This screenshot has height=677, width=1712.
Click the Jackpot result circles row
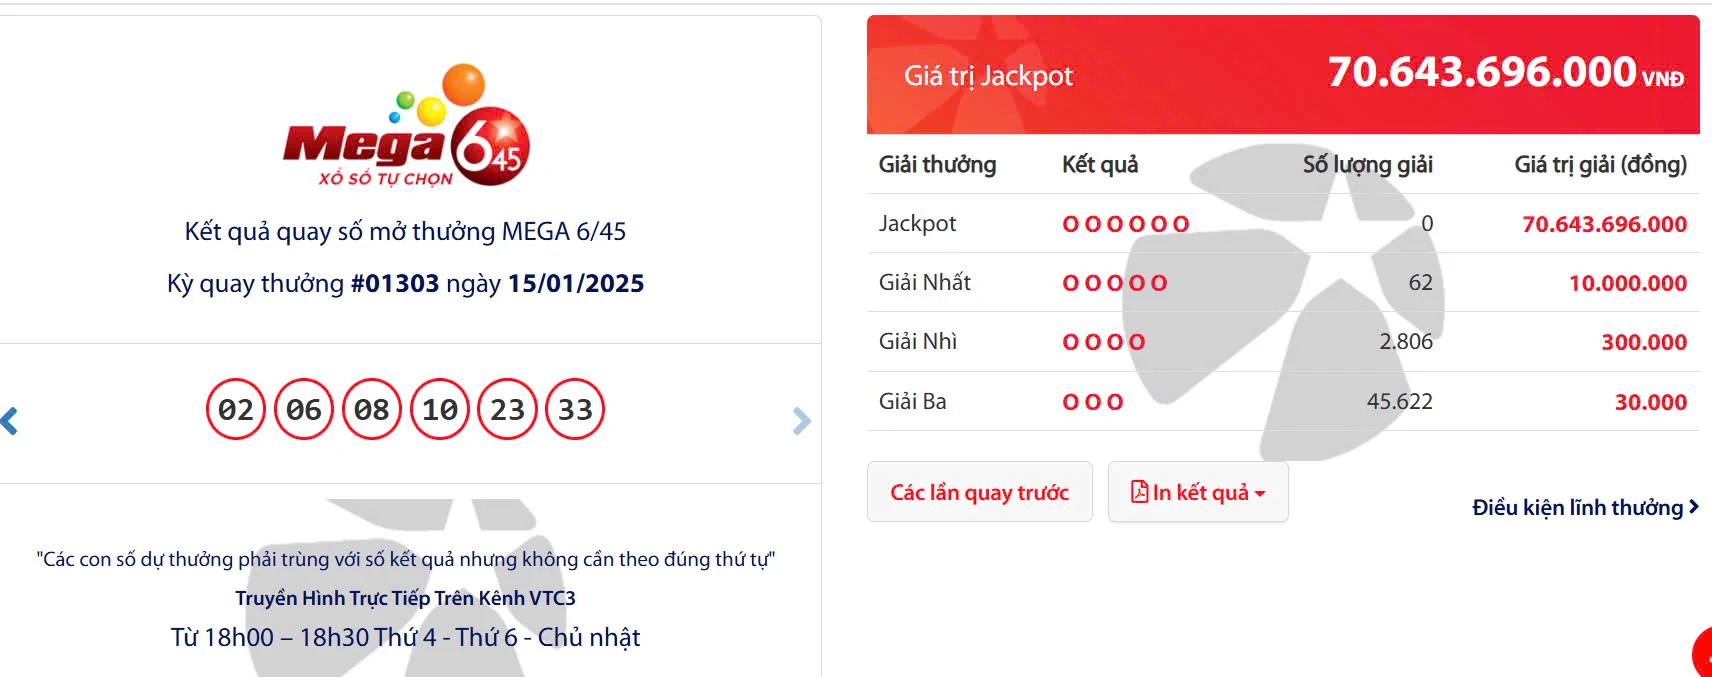coord(1126,223)
